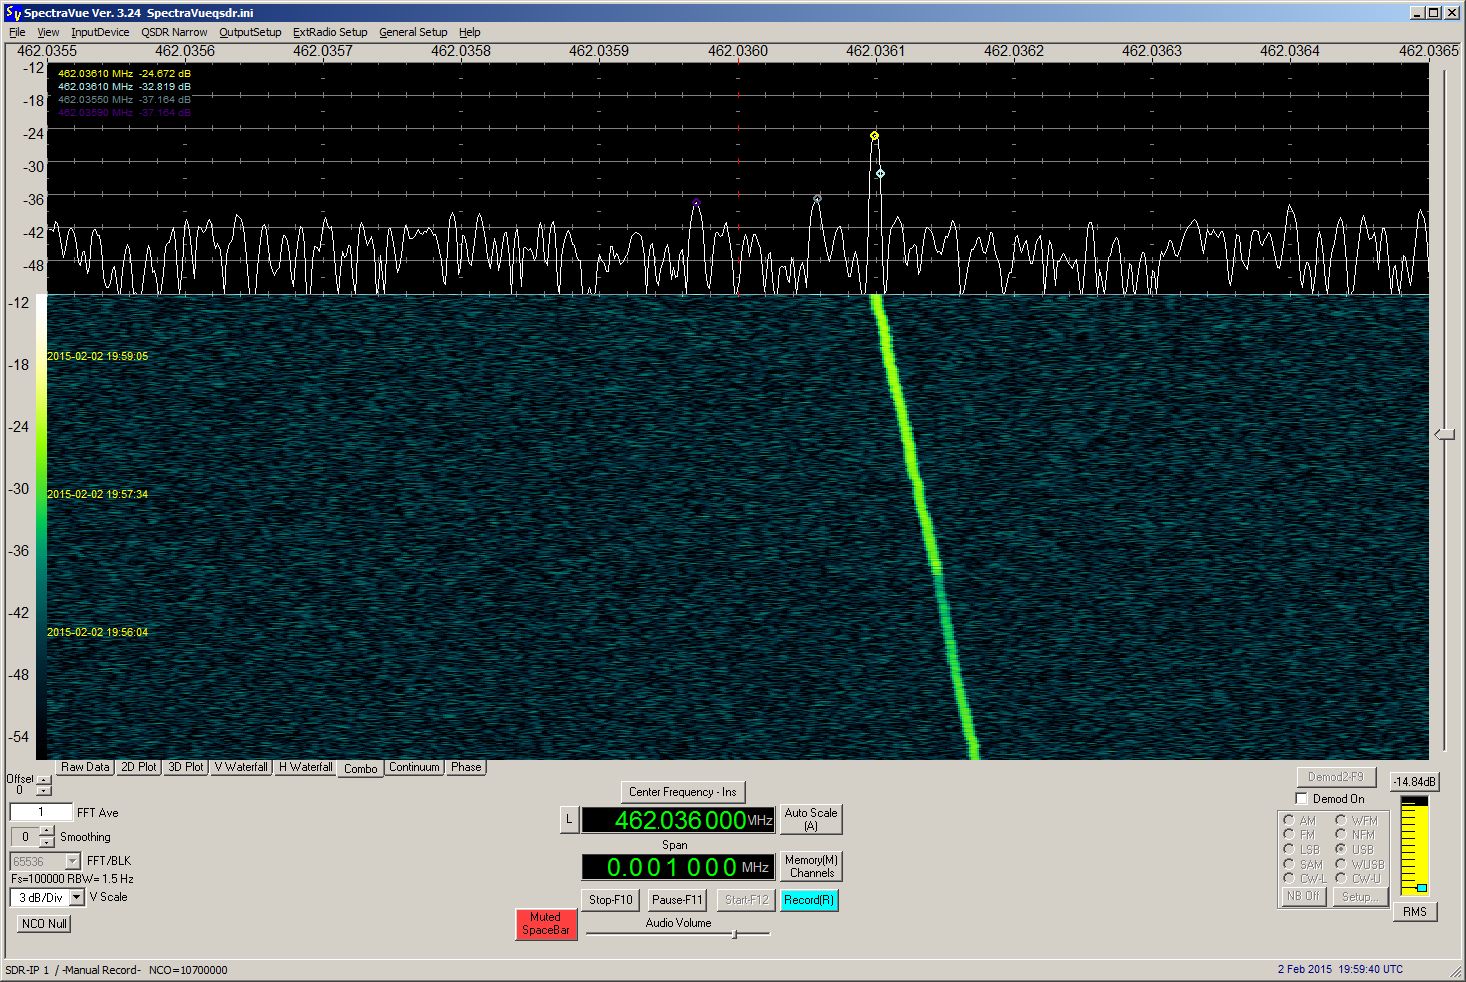Viewport: 1466px width, 982px height.
Task: Click the yellow peak marker on spectrum
Action: [874, 136]
